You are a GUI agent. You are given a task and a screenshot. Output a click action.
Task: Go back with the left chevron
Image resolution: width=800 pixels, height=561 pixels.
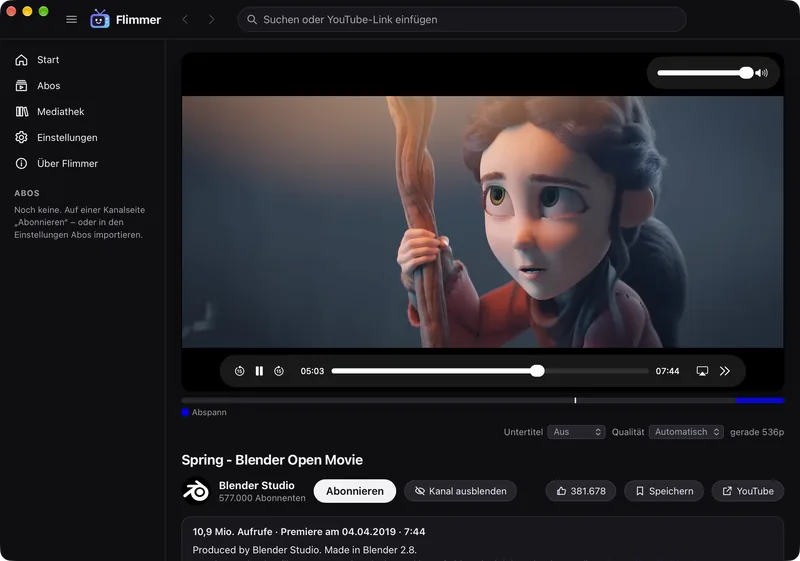[x=185, y=19]
